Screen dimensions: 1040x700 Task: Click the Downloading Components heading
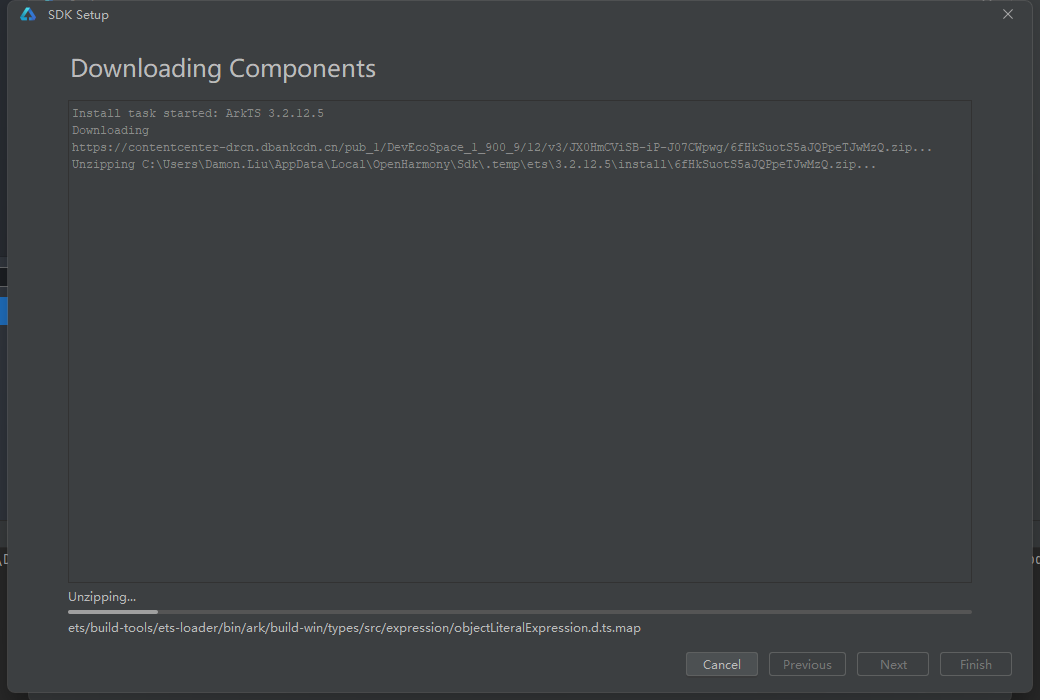pyautogui.click(x=223, y=69)
